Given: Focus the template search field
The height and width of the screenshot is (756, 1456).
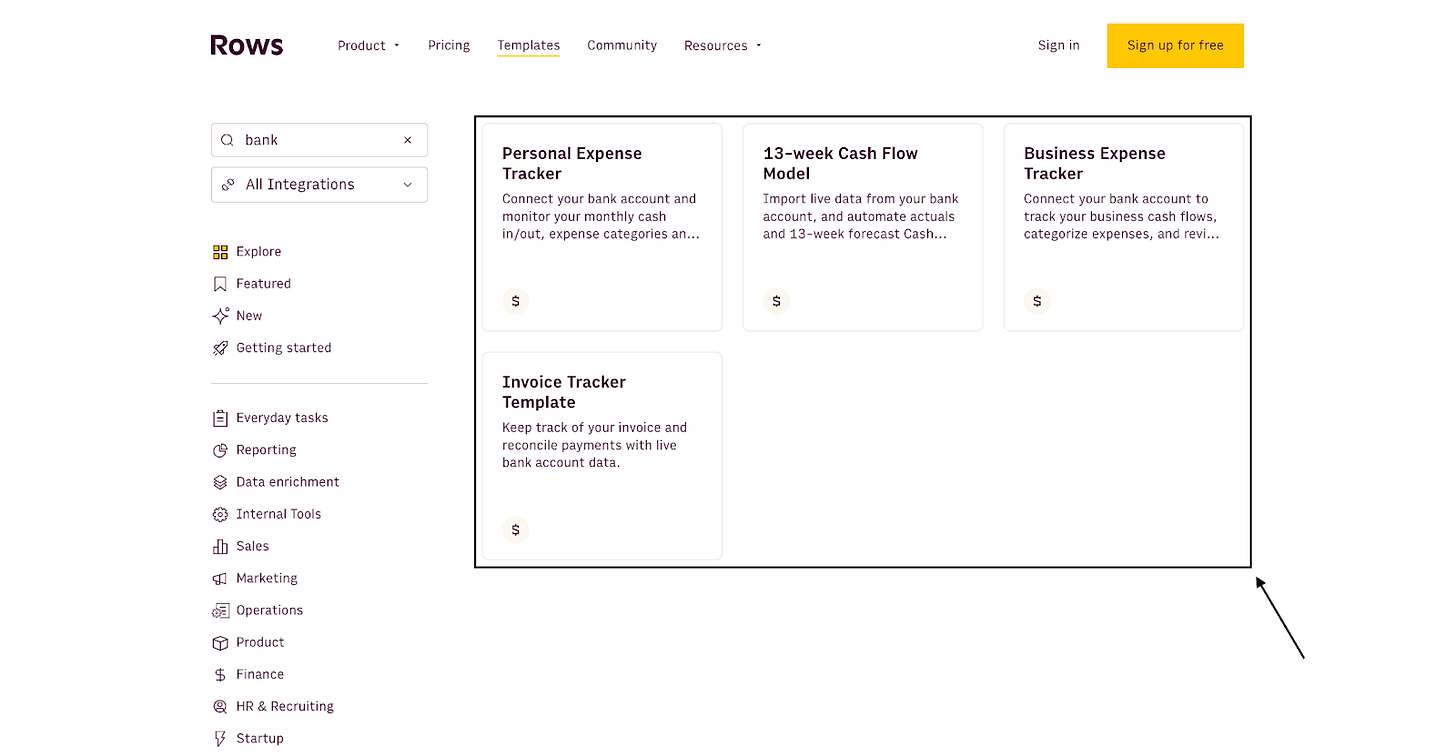Looking at the screenshot, I should [319, 140].
